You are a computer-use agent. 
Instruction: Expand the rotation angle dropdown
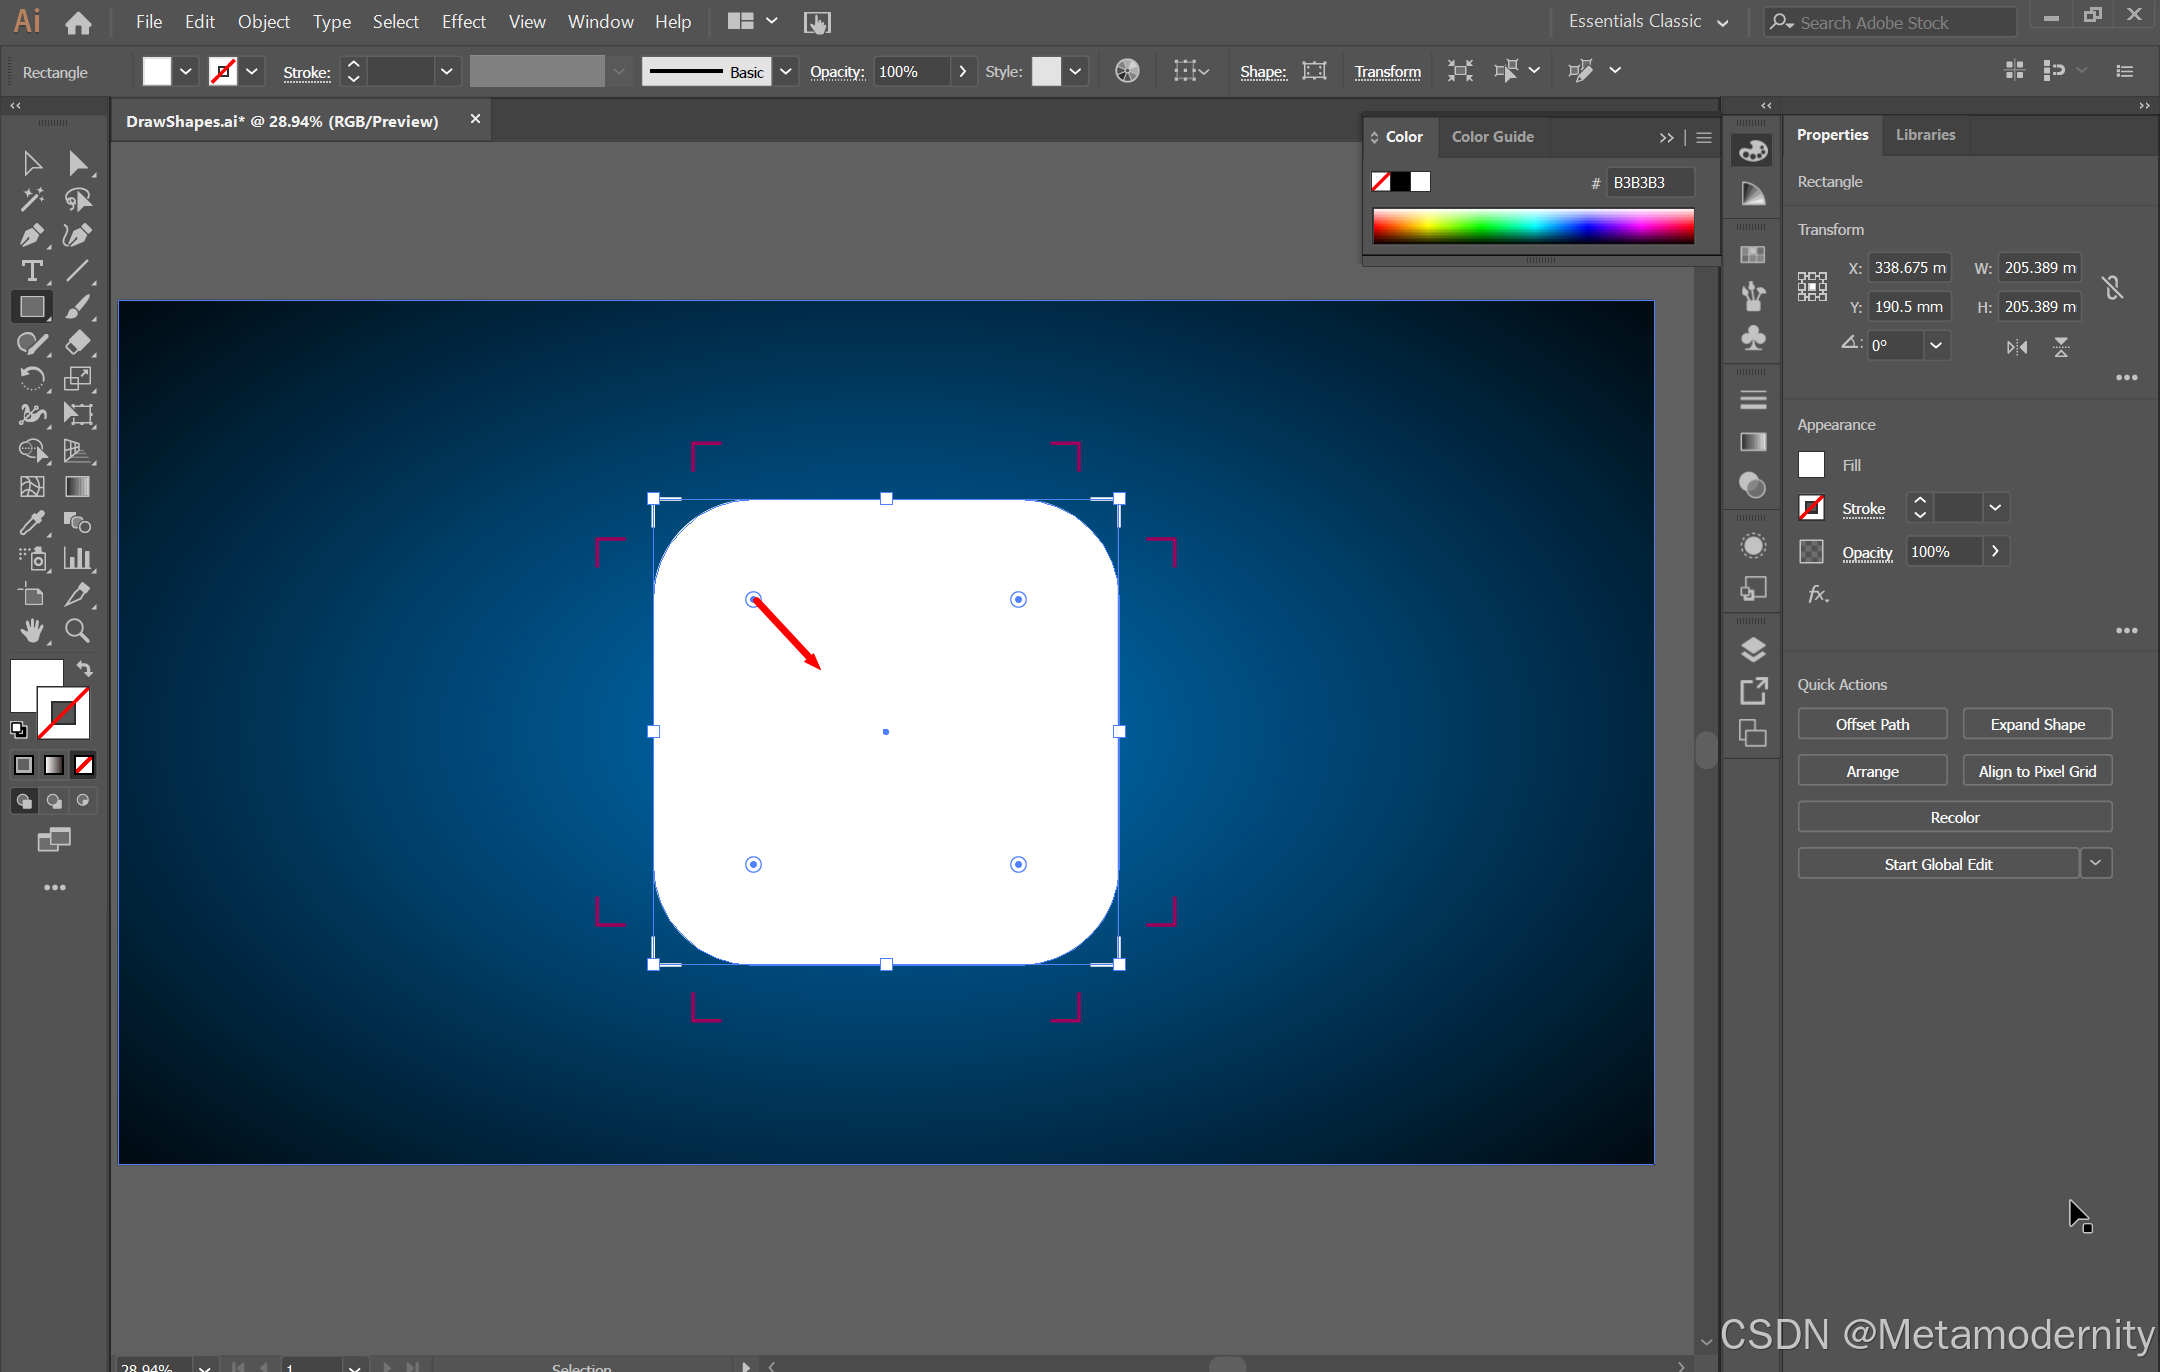click(1936, 345)
